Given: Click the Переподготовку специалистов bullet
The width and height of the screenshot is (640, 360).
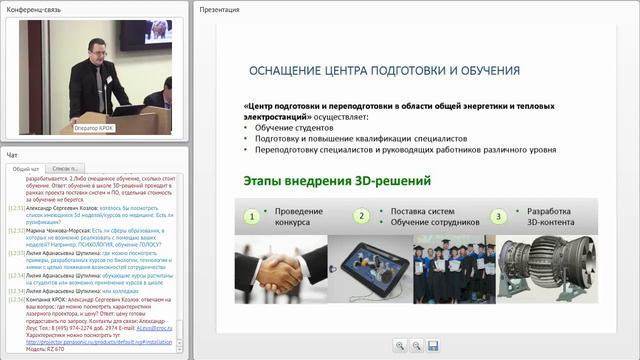Looking at the screenshot, I should (405, 150).
